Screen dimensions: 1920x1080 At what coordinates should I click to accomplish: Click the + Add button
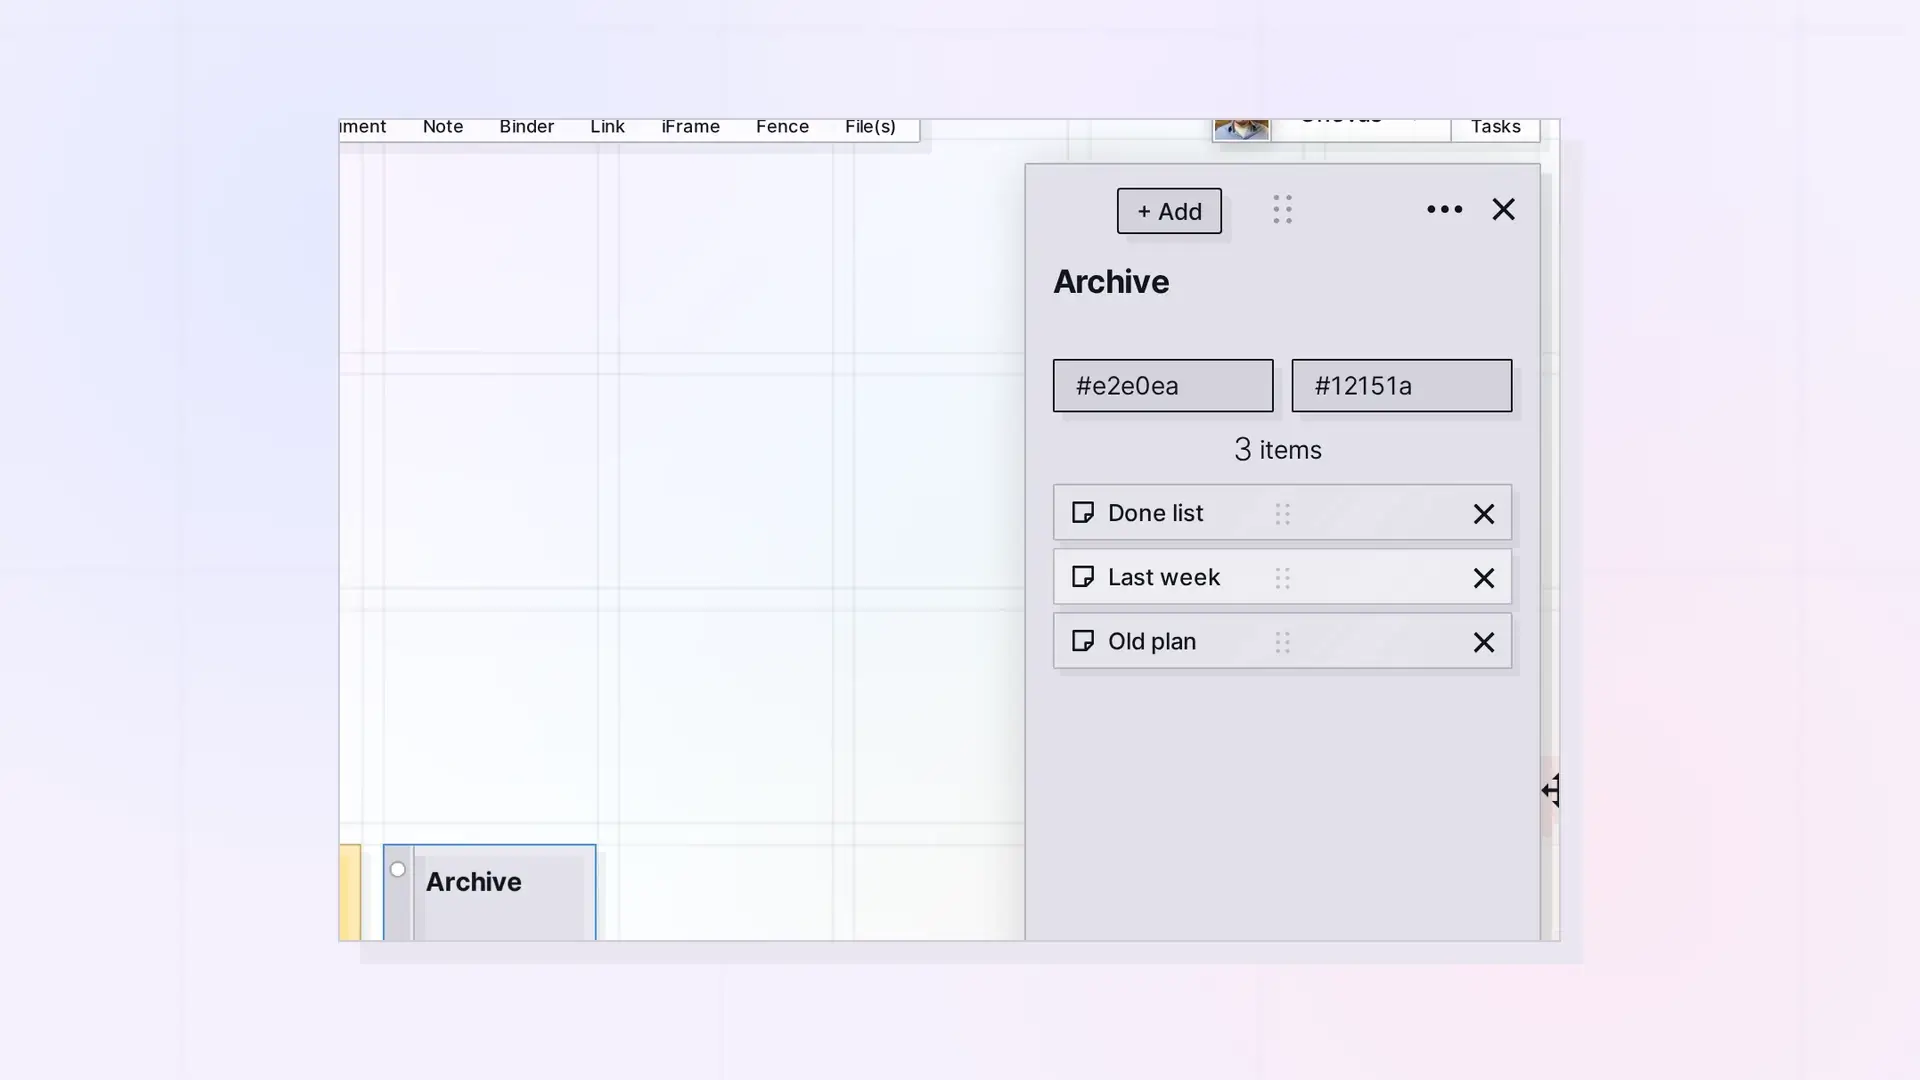click(1169, 211)
